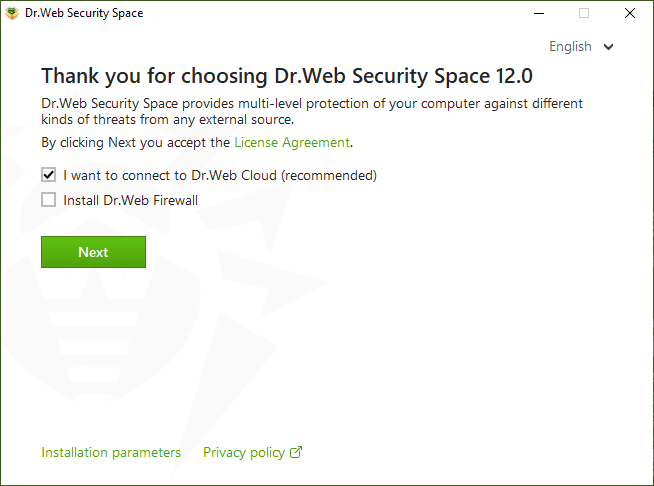Image resolution: width=654 pixels, height=486 pixels.
Task: Click the 'Install Dr.Web Firewall' label text
Action: (131, 200)
